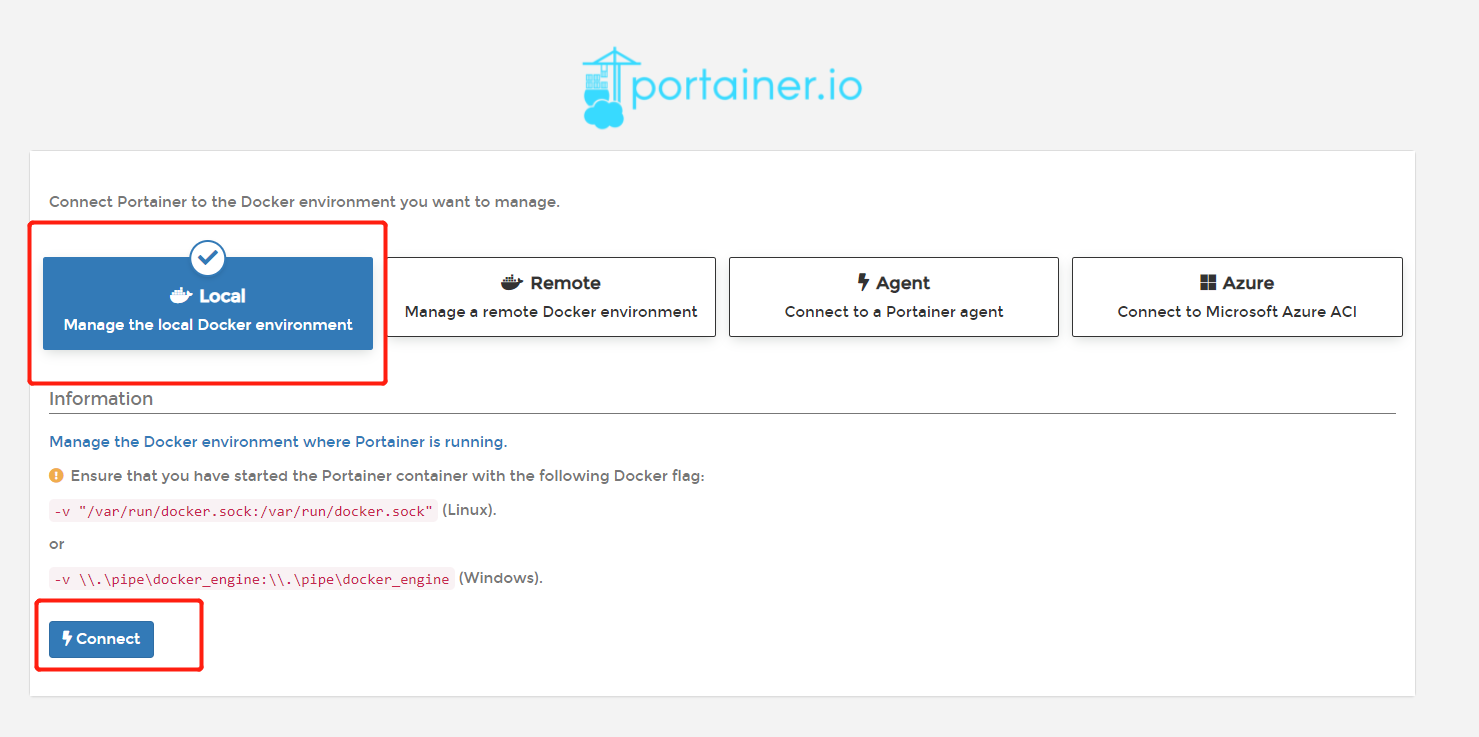
Task: Click 'Manage the local Docker environment' text
Action: (208, 325)
